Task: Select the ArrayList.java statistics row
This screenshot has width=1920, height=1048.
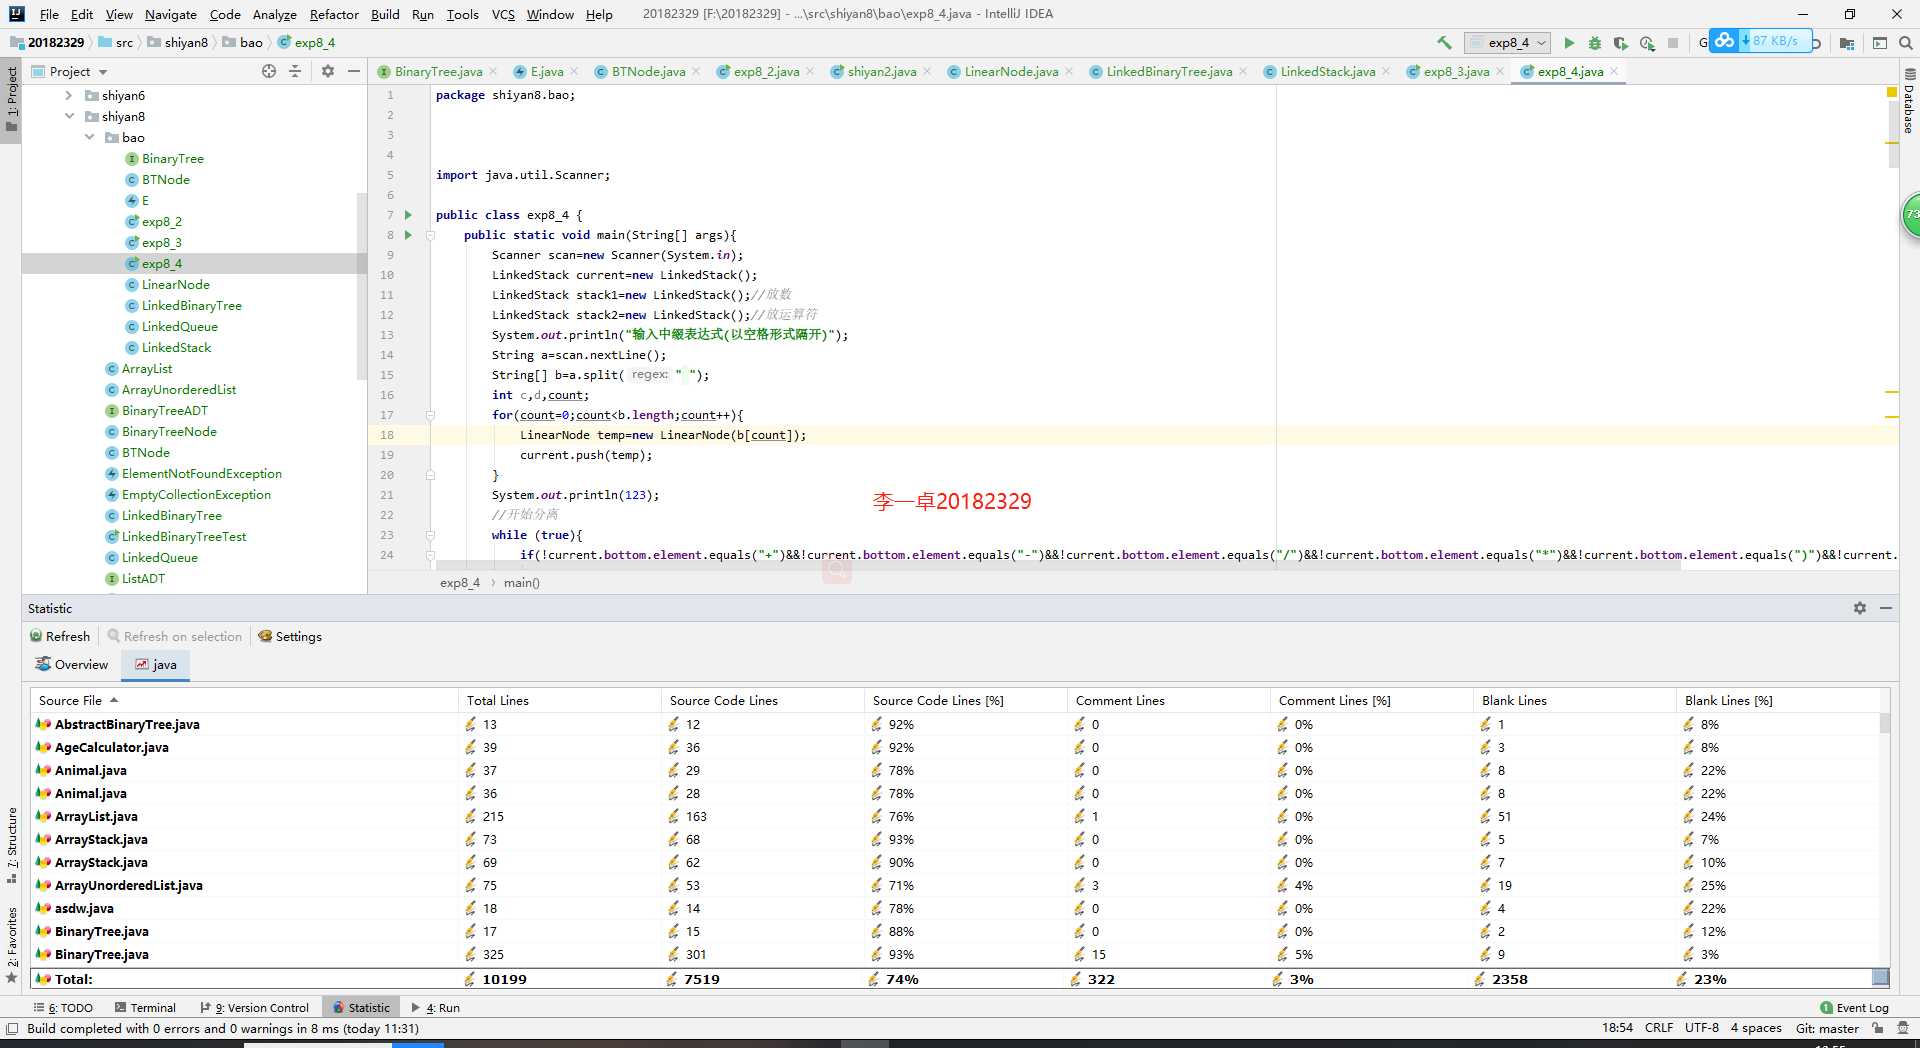Action: pos(955,817)
